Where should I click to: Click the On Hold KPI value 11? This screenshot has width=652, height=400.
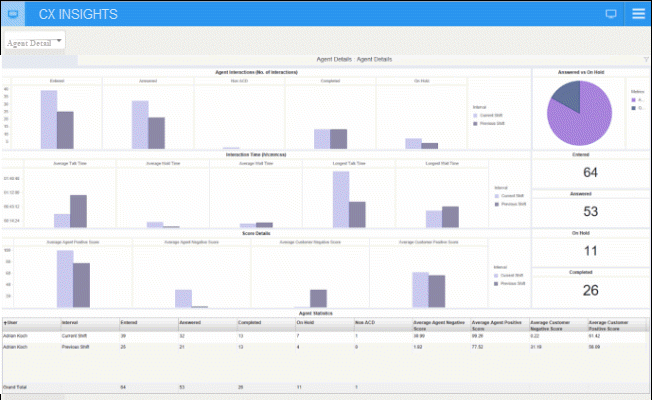pos(589,250)
